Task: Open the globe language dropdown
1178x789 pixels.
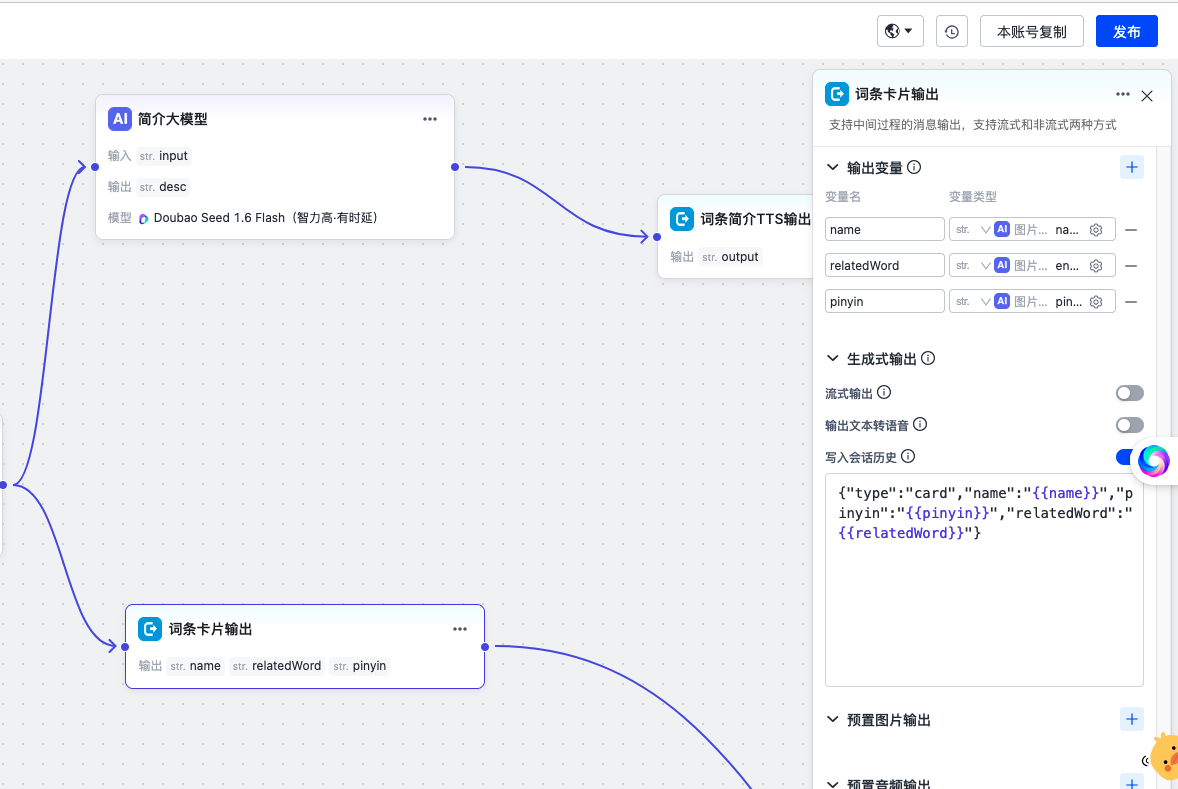Action: click(899, 32)
